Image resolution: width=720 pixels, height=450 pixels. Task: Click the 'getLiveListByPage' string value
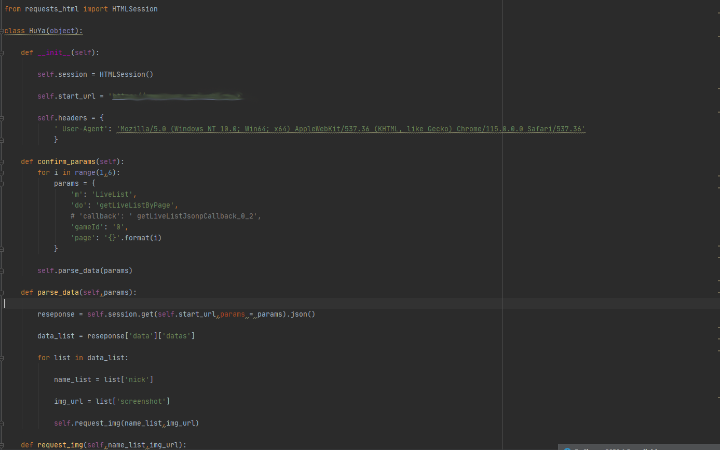click(x=135, y=205)
